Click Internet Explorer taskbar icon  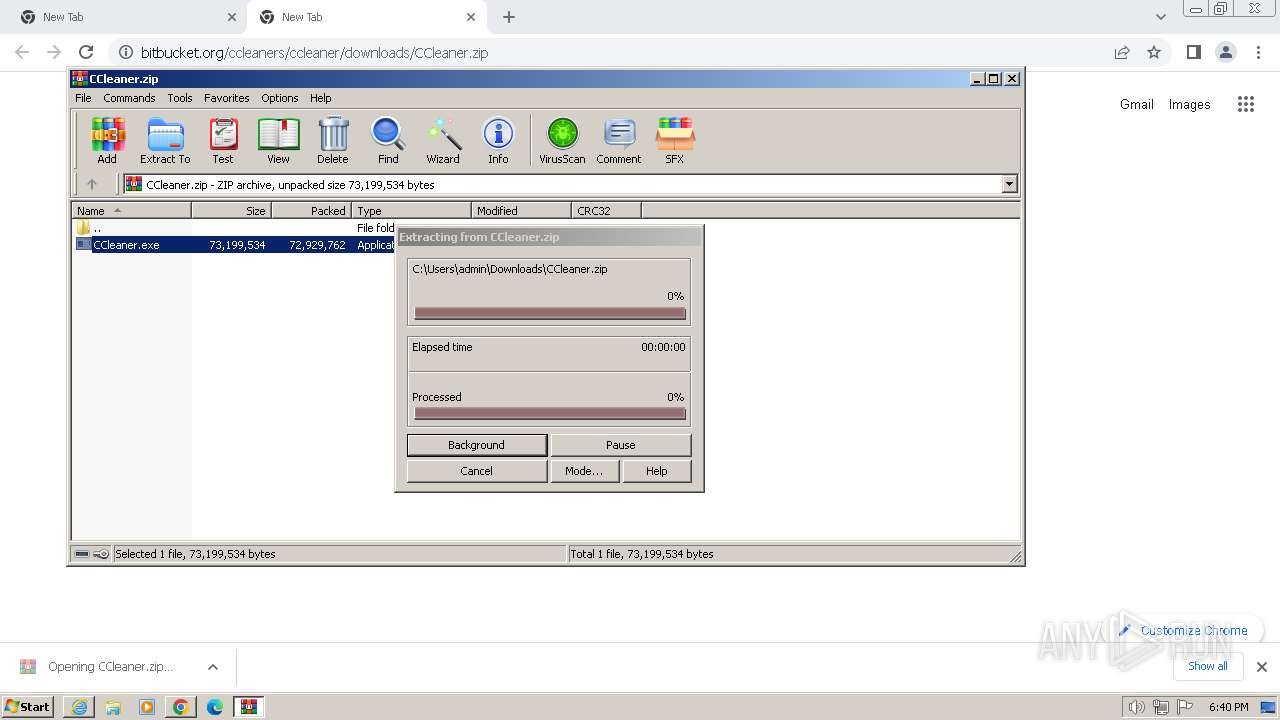point(79,707)
